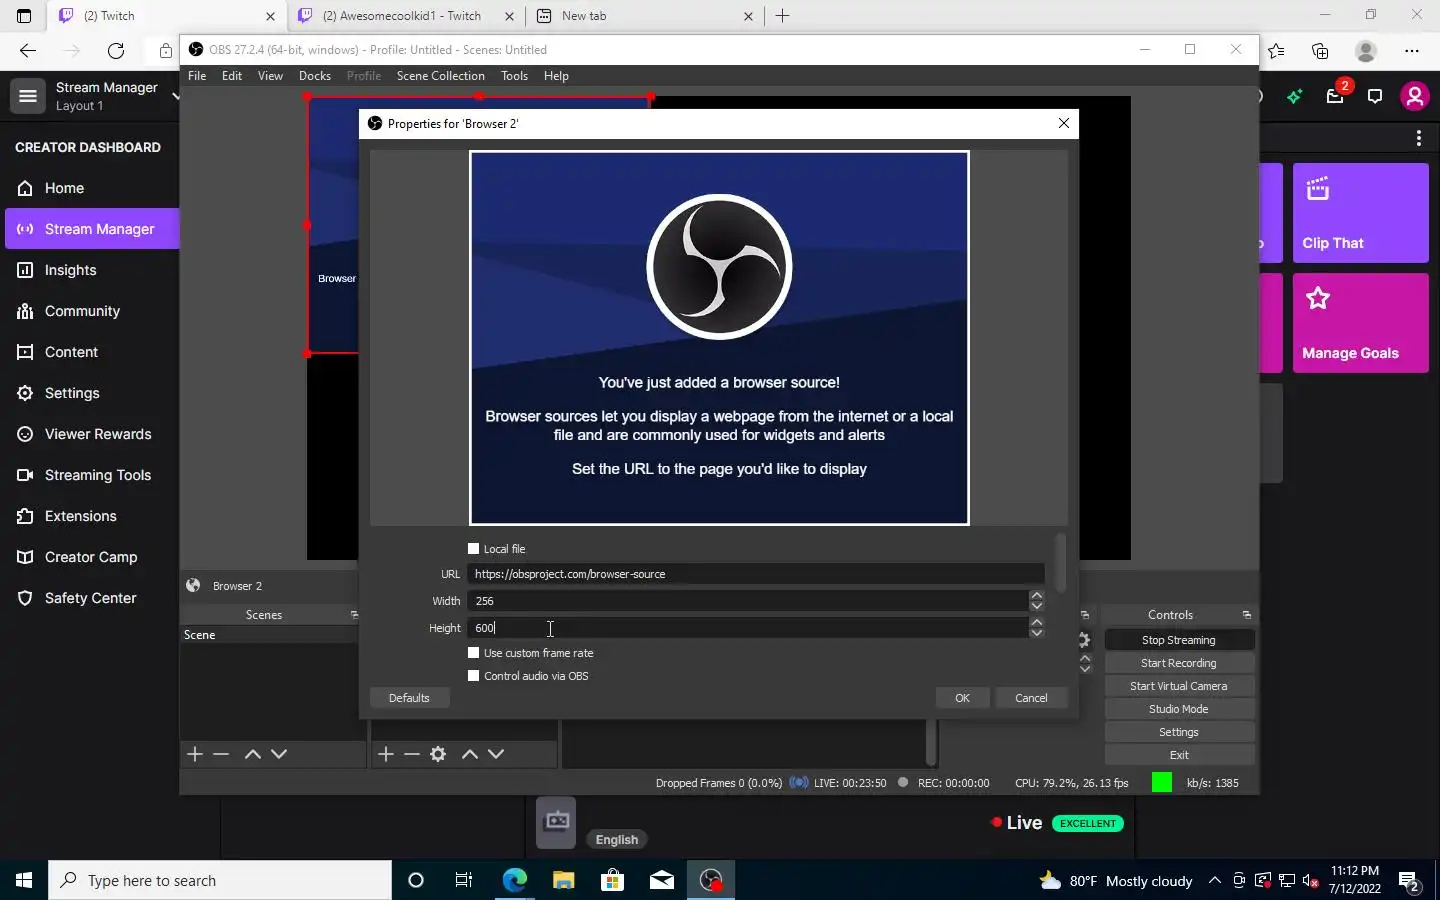Screen dimensions: 1440x900
Task: Open the Help menu in OBS
Action: pos(556,76)
